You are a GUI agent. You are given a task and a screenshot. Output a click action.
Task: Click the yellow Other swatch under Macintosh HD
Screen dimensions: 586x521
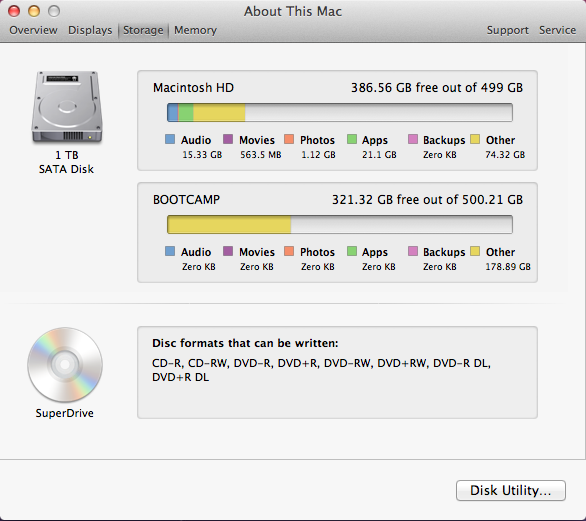pos(475,139)
